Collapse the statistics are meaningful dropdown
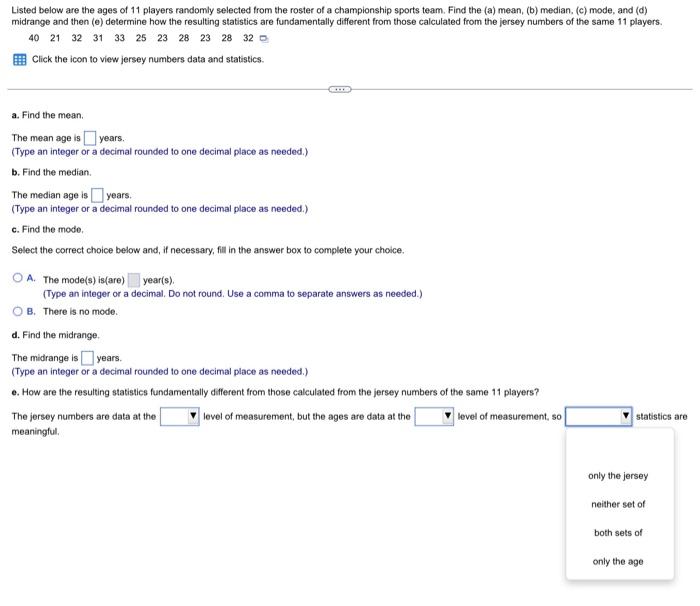Screen dimensions: 700x606 point(599,416)
